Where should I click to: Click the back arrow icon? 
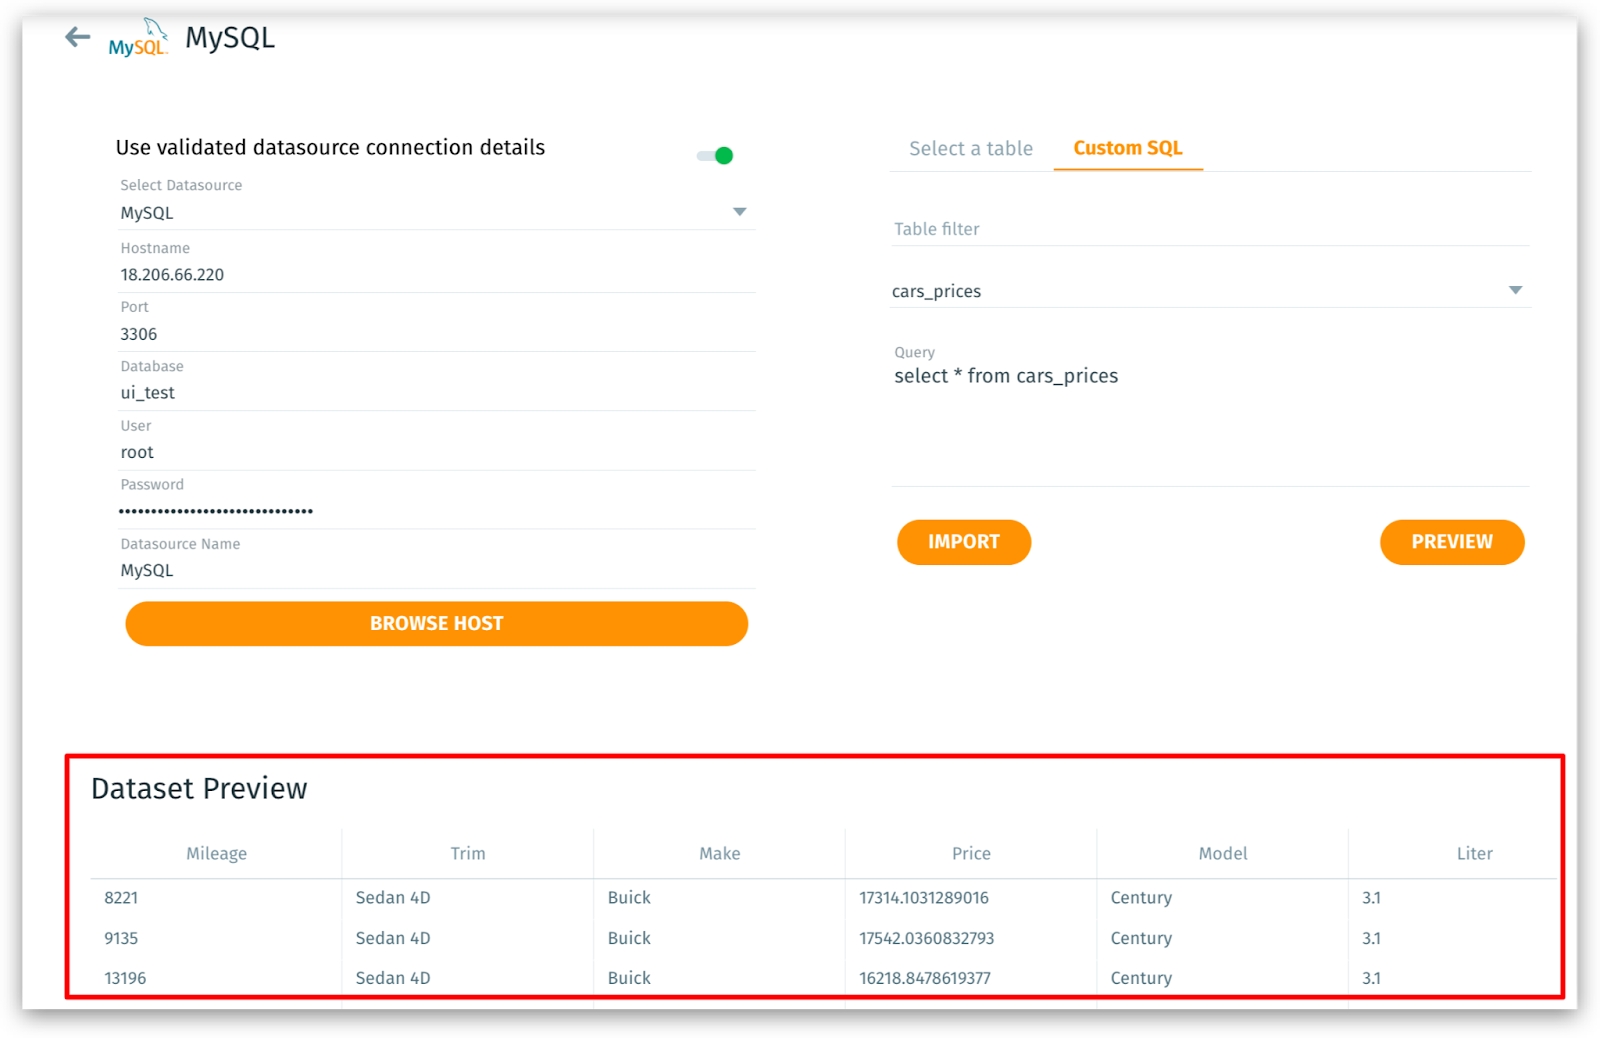[x=77, y=38]
